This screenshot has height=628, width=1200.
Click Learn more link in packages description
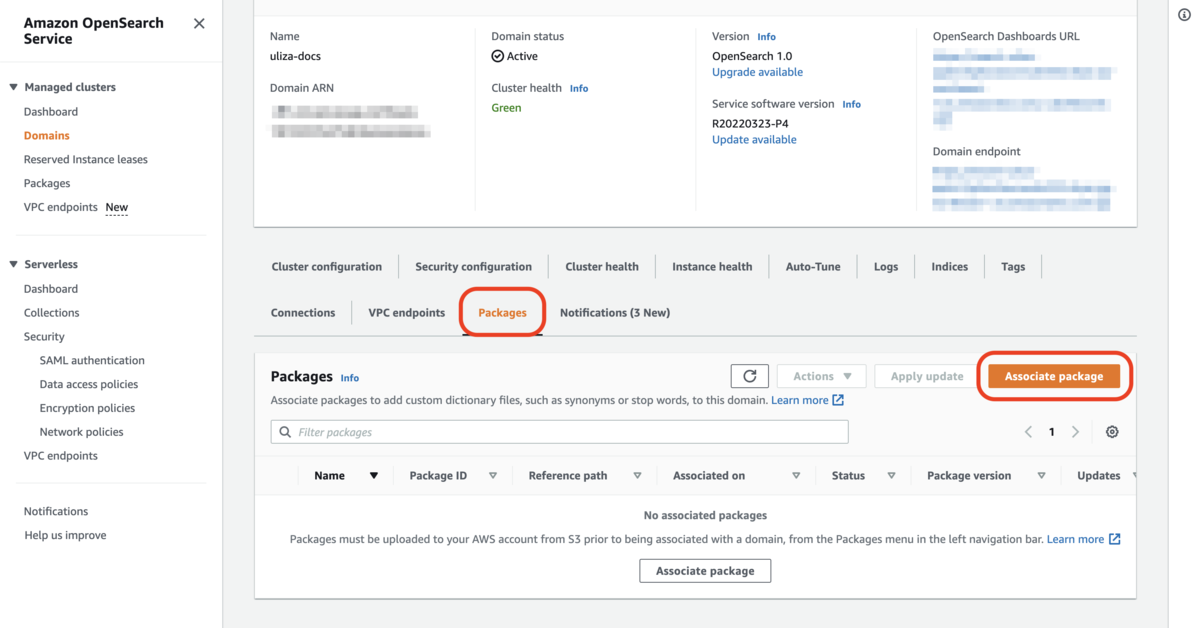click(799, 400)
